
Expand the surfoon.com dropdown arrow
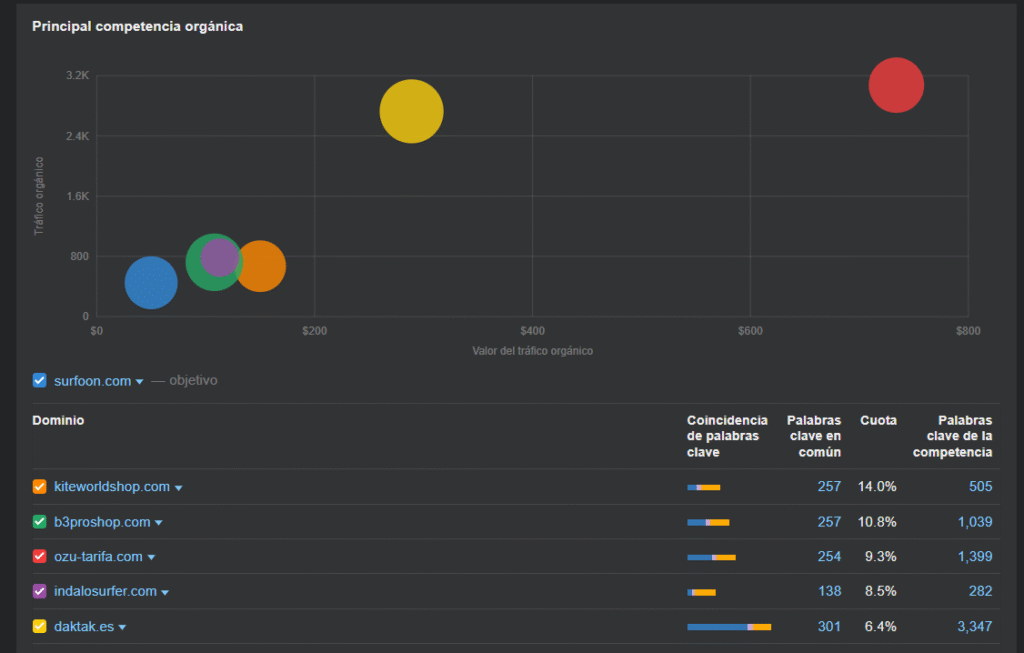[x=140, y=382]
